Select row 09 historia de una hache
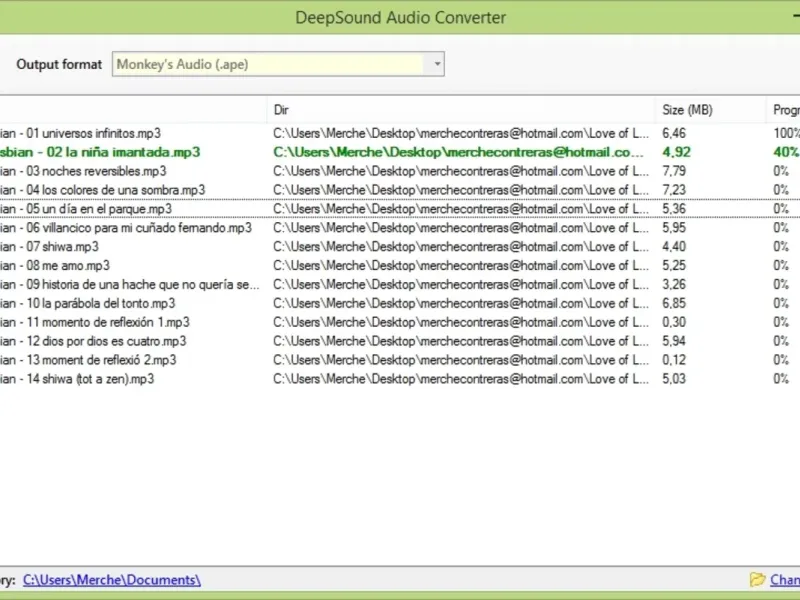 [x=400, y=284]
